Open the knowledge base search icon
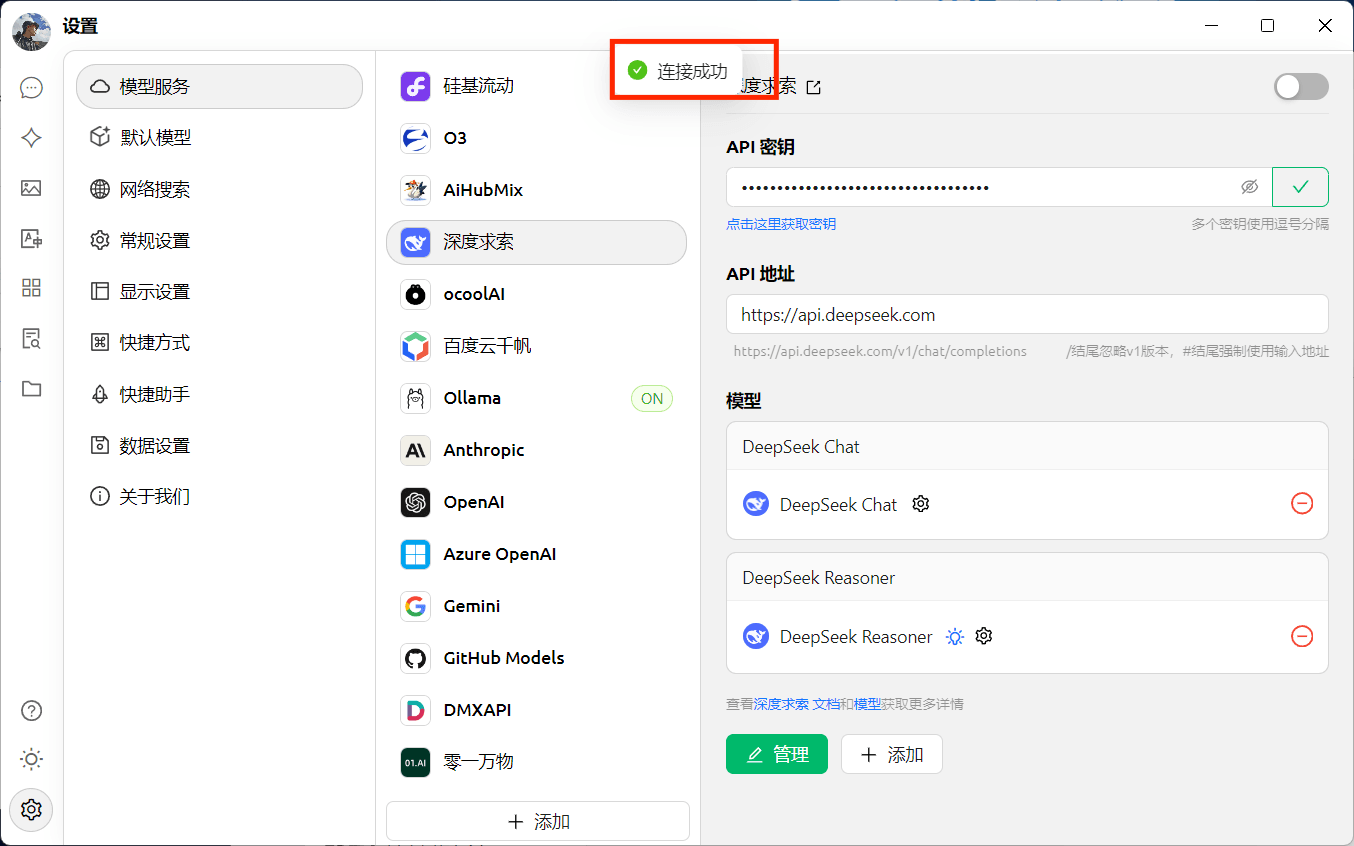The width and height of the screenshot is (1354, 846). pos(31,338)
